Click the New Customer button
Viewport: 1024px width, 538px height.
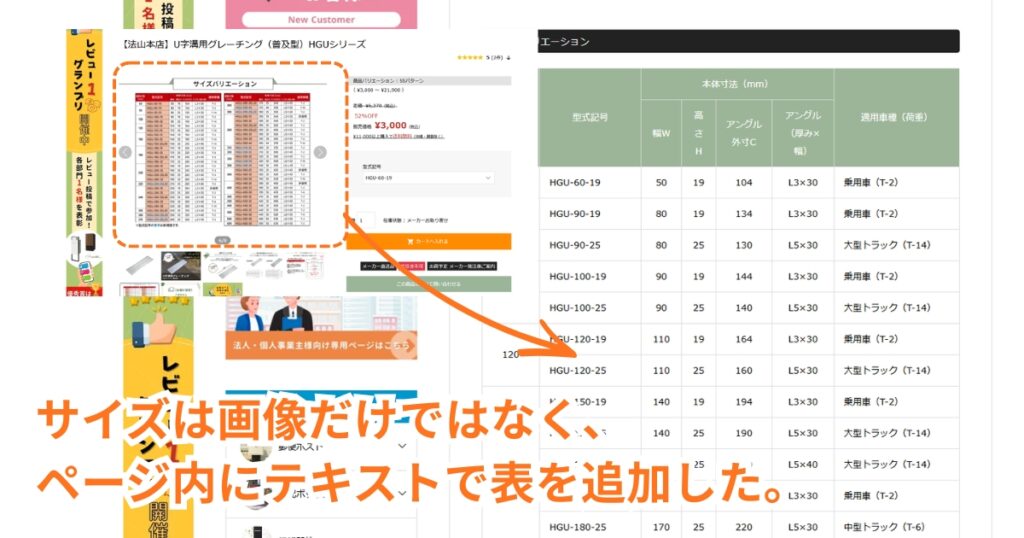[x=321, y=20]
